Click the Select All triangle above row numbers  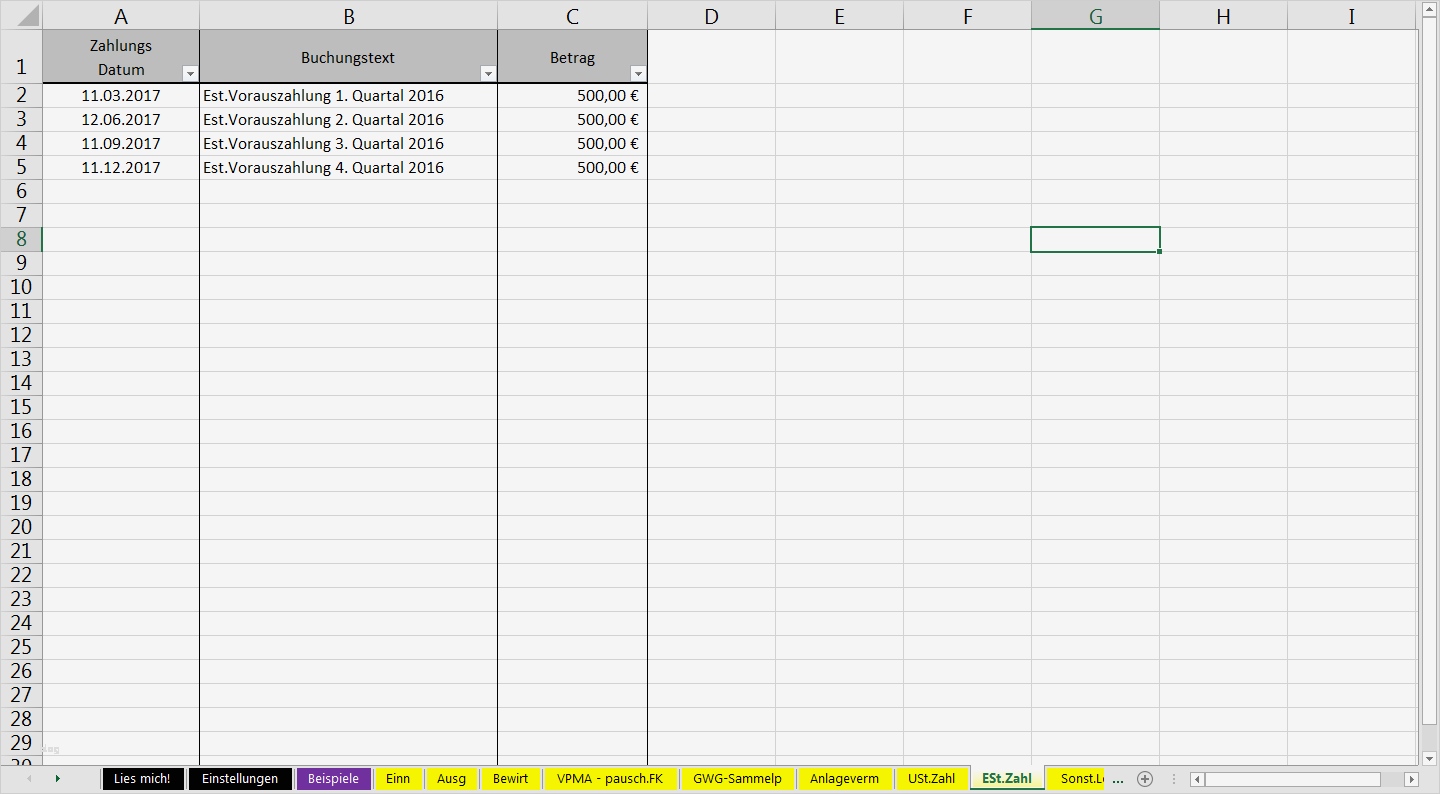pos(21,15)
